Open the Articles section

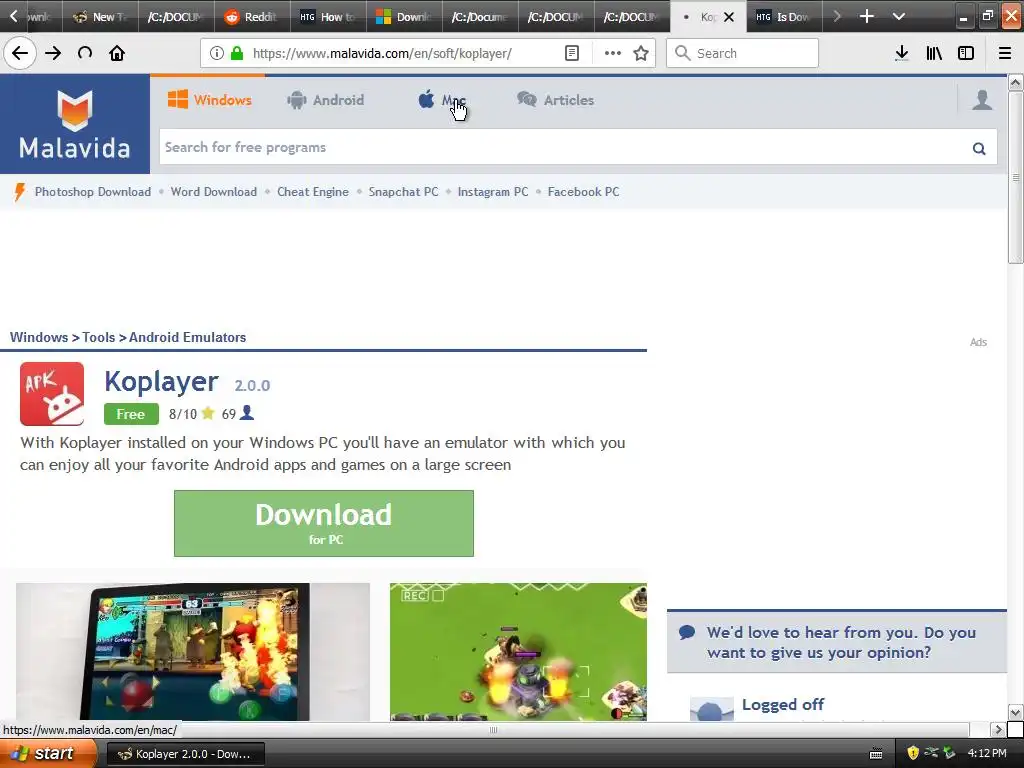556,100
